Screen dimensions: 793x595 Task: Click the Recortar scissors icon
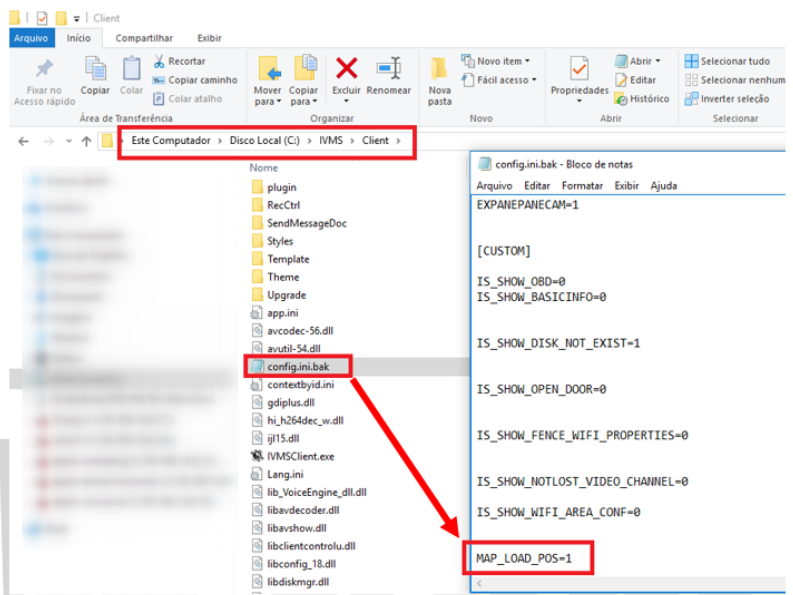click(x=159, y=61)
